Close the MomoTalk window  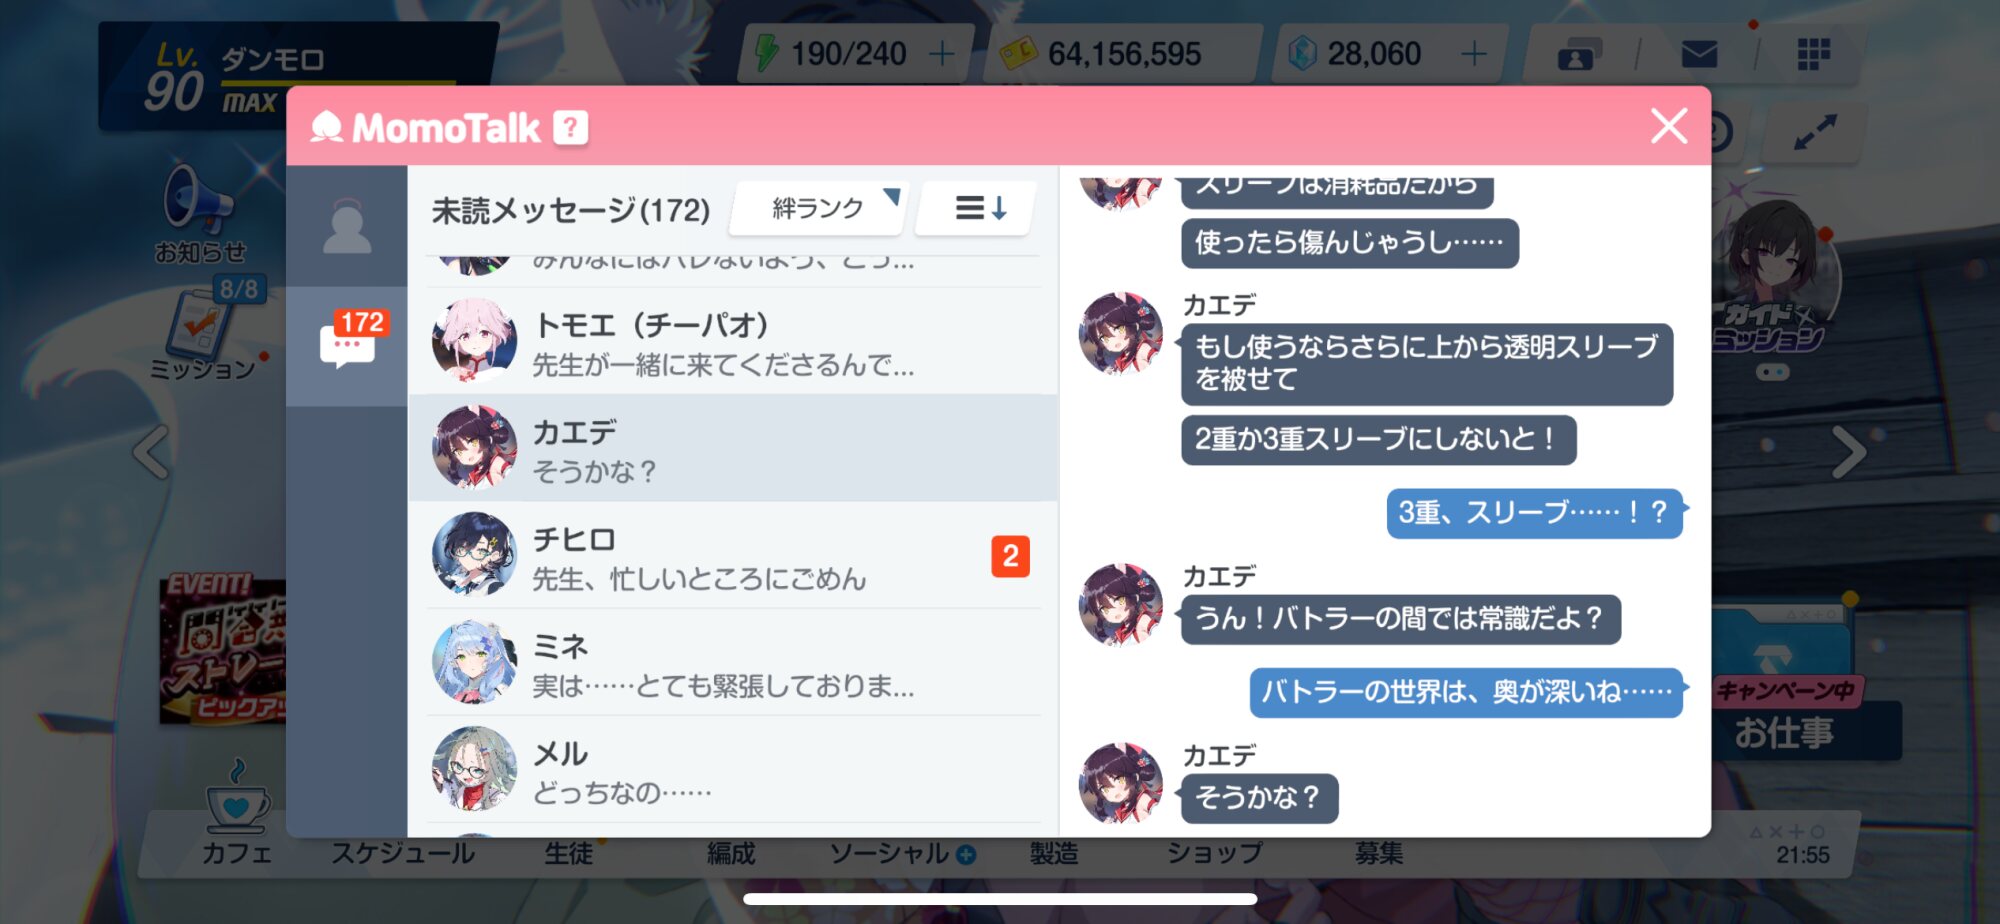pyautogui.click(x=1669, y=126)
